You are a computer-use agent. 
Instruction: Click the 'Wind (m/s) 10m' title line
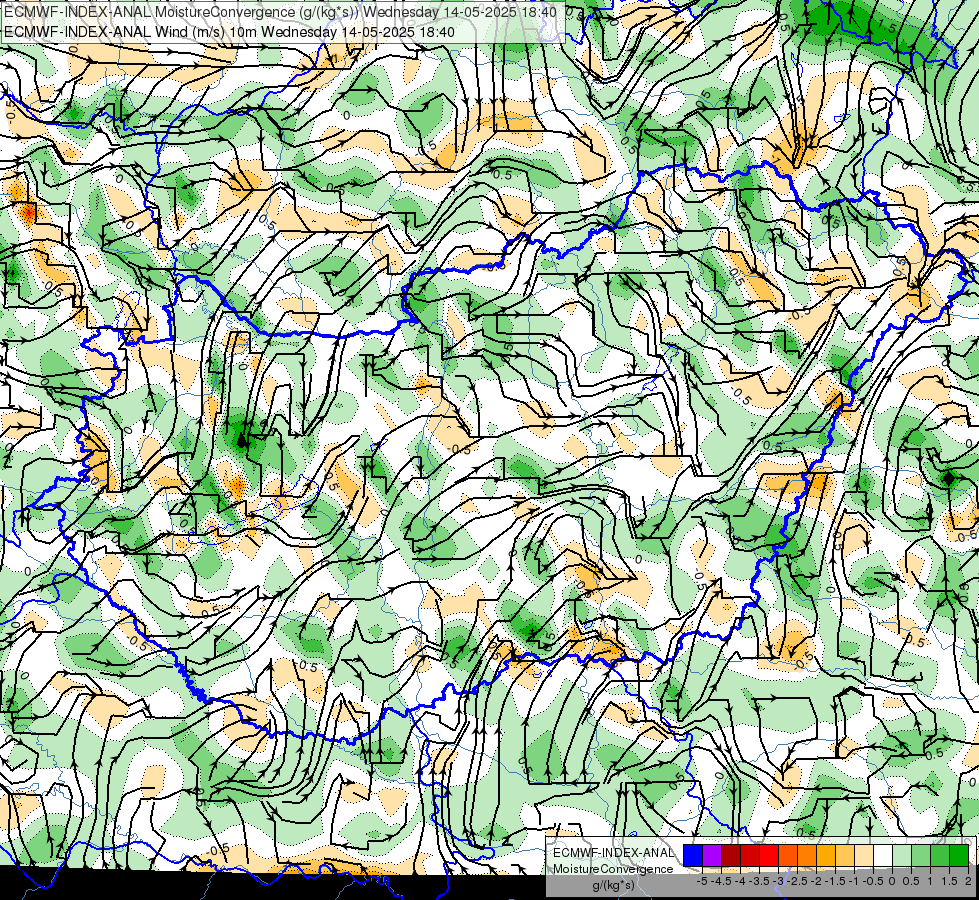(x=229, y=31)
